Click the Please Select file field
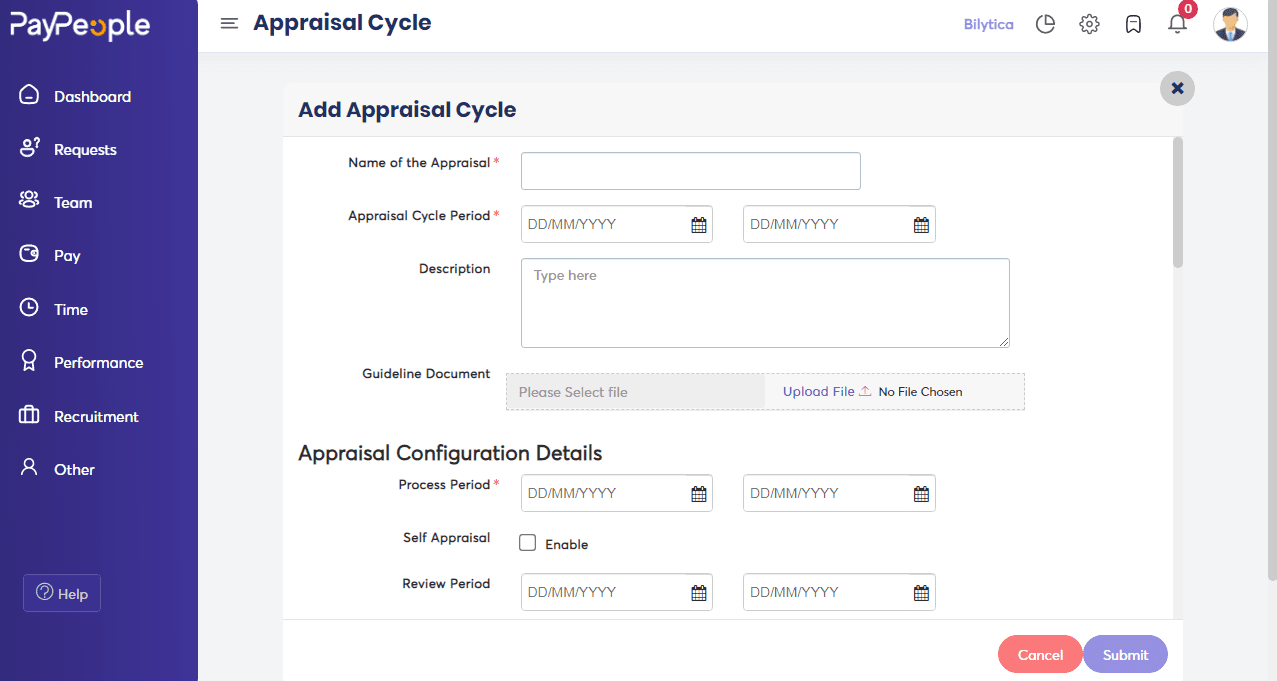This screenshot has height=681, width=1277. pos(636,392)
